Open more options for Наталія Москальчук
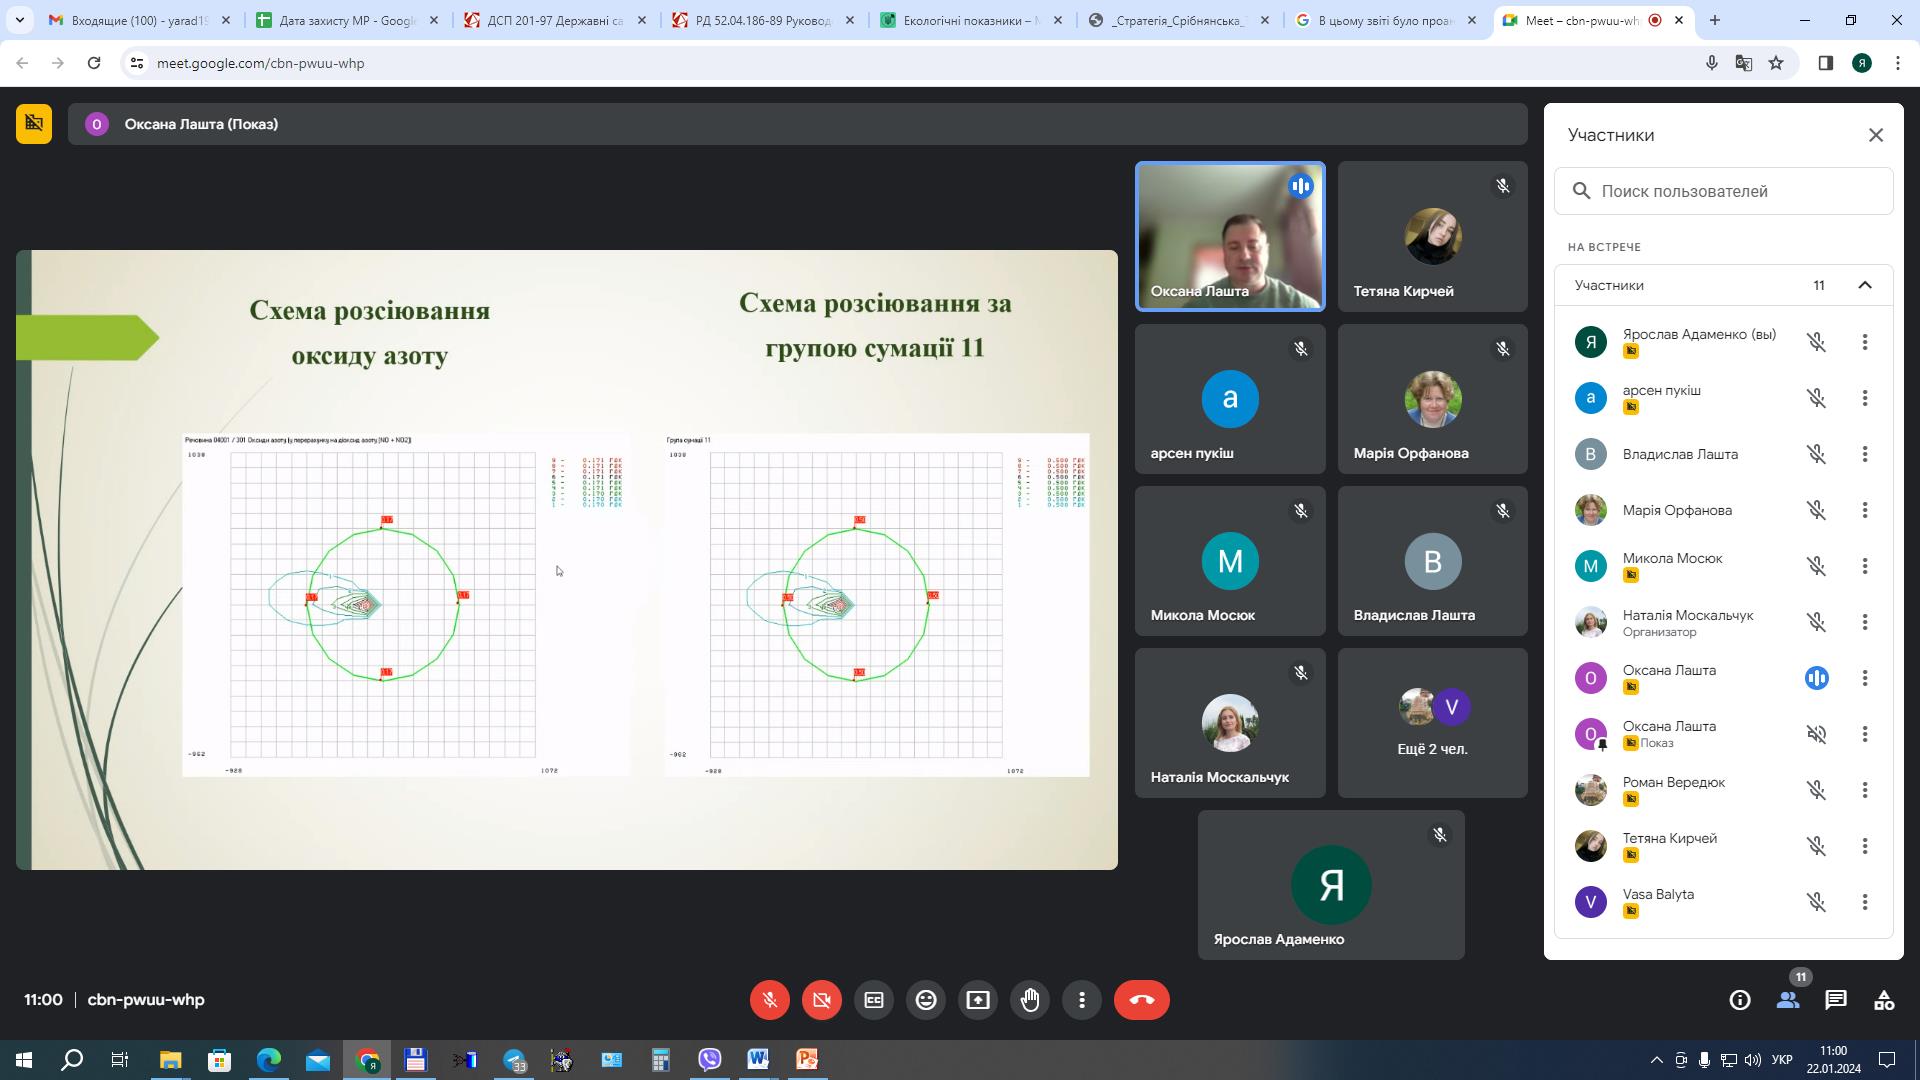1920x1080 pixels. point(1865,622)
